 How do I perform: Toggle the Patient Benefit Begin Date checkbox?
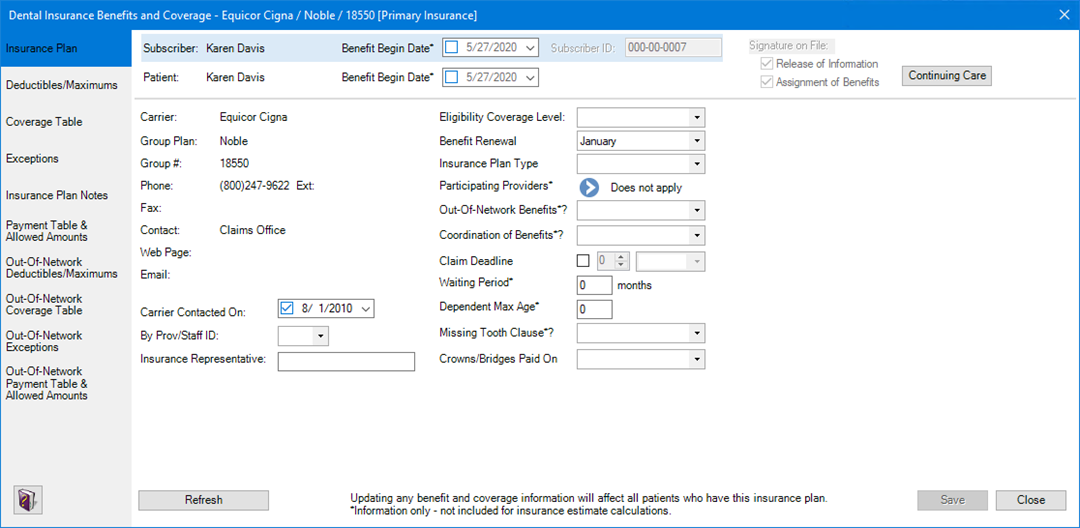point(452,77)
